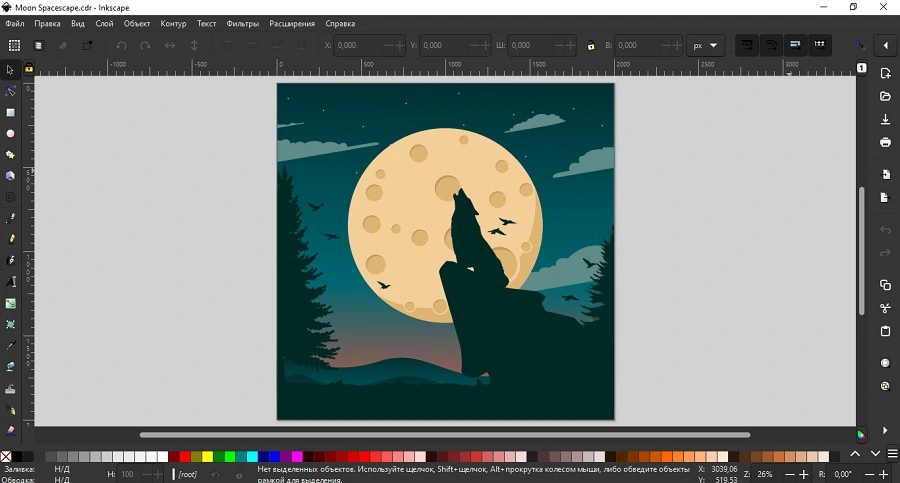This screenshot has height=483, width=900.
Task: Click Print document icon
Action: pyautogui.click(x=885, y=142)
